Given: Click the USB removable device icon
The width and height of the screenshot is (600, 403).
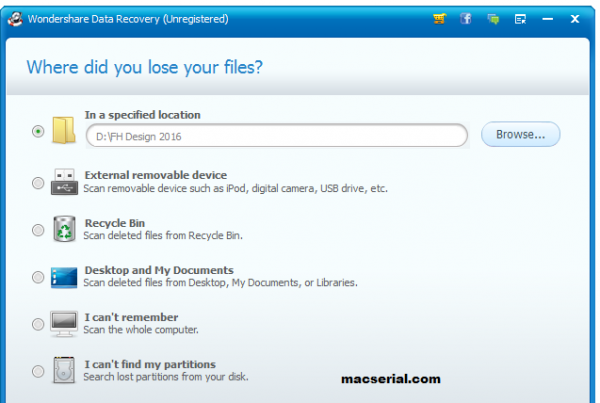Looking at the screenshot, I should point(64,182).
